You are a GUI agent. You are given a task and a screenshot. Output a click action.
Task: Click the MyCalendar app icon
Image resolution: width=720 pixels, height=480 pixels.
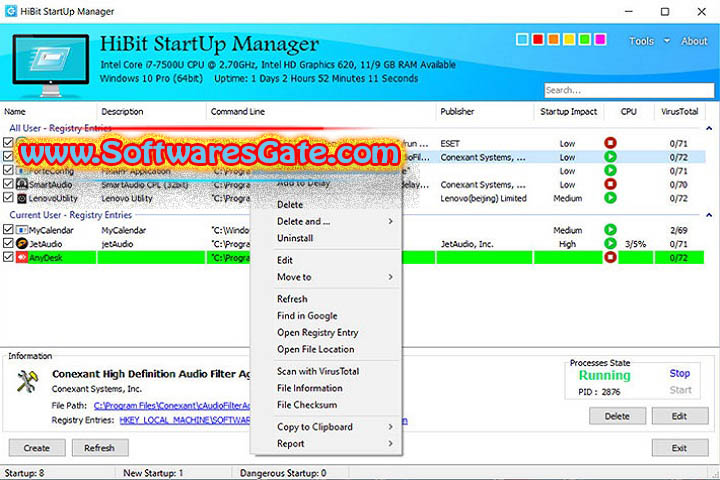22,230
